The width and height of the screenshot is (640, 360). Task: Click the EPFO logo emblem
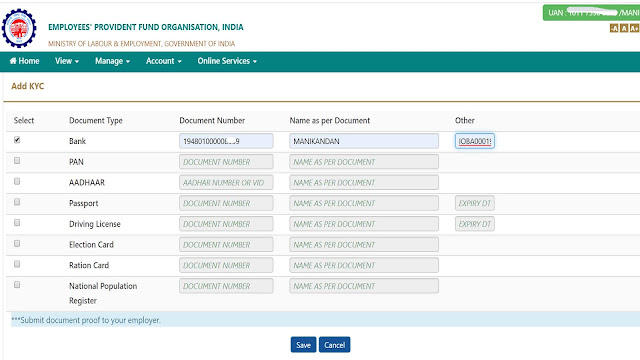[19, 29]
